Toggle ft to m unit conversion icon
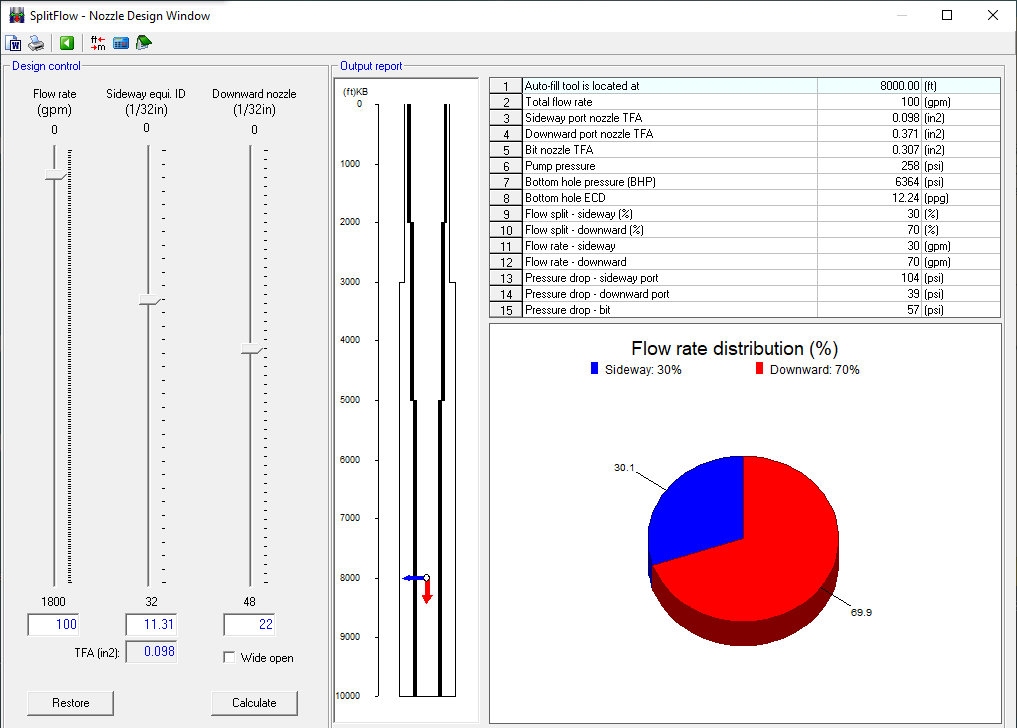The width and height of the screenshot is (1017, 728). coord(98,43)
